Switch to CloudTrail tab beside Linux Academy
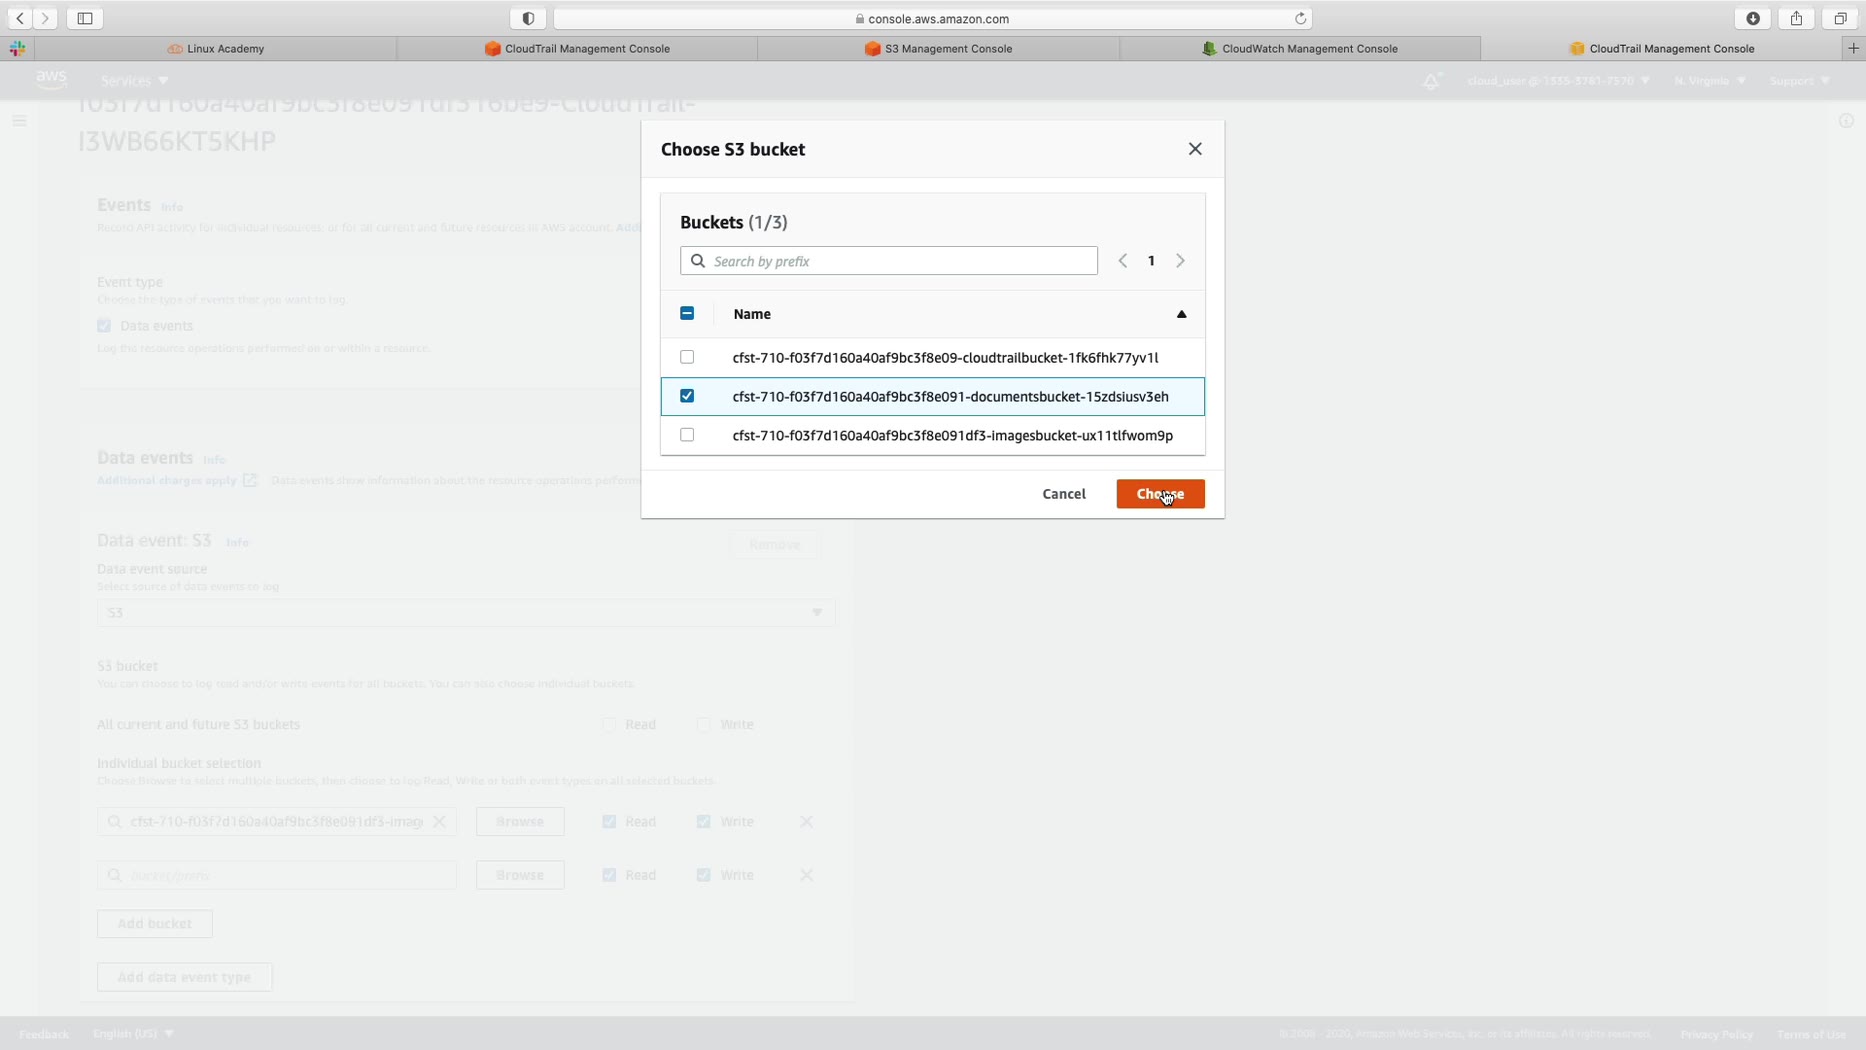The image size is (1866, 1050). click(x=577, y=48)
